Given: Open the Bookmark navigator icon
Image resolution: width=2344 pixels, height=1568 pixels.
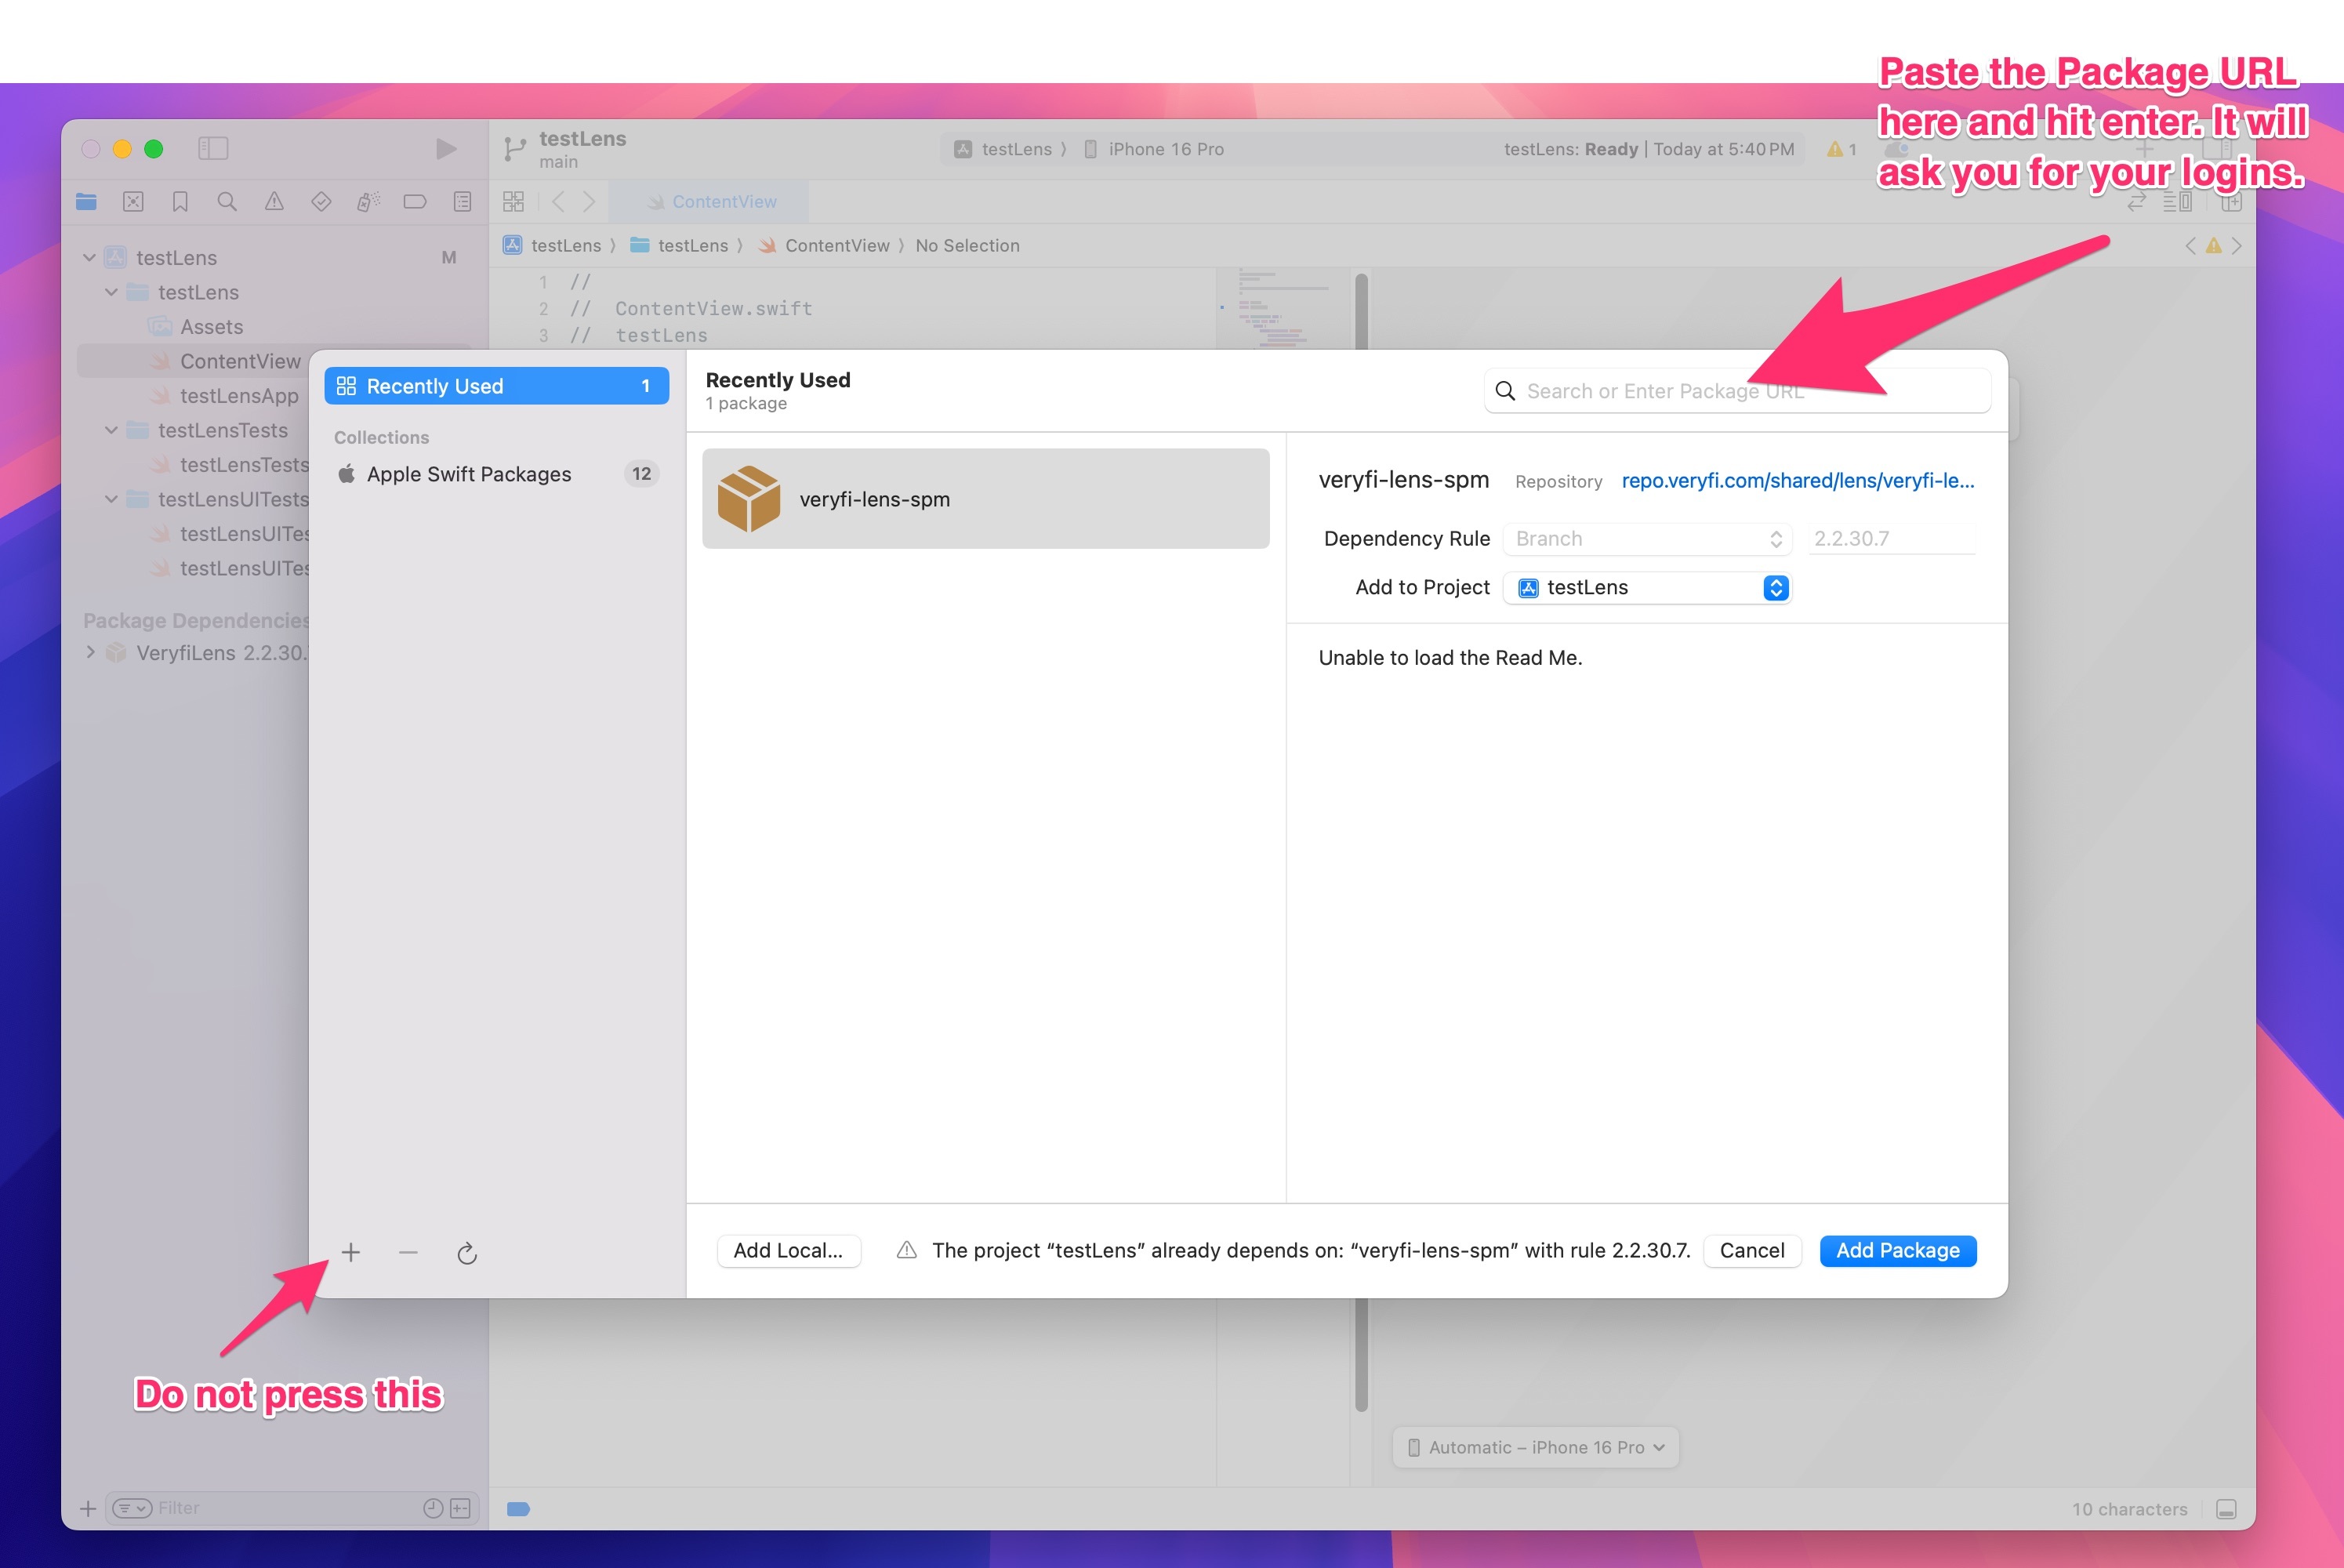Looking at the screenshot, I should (180, 202).
